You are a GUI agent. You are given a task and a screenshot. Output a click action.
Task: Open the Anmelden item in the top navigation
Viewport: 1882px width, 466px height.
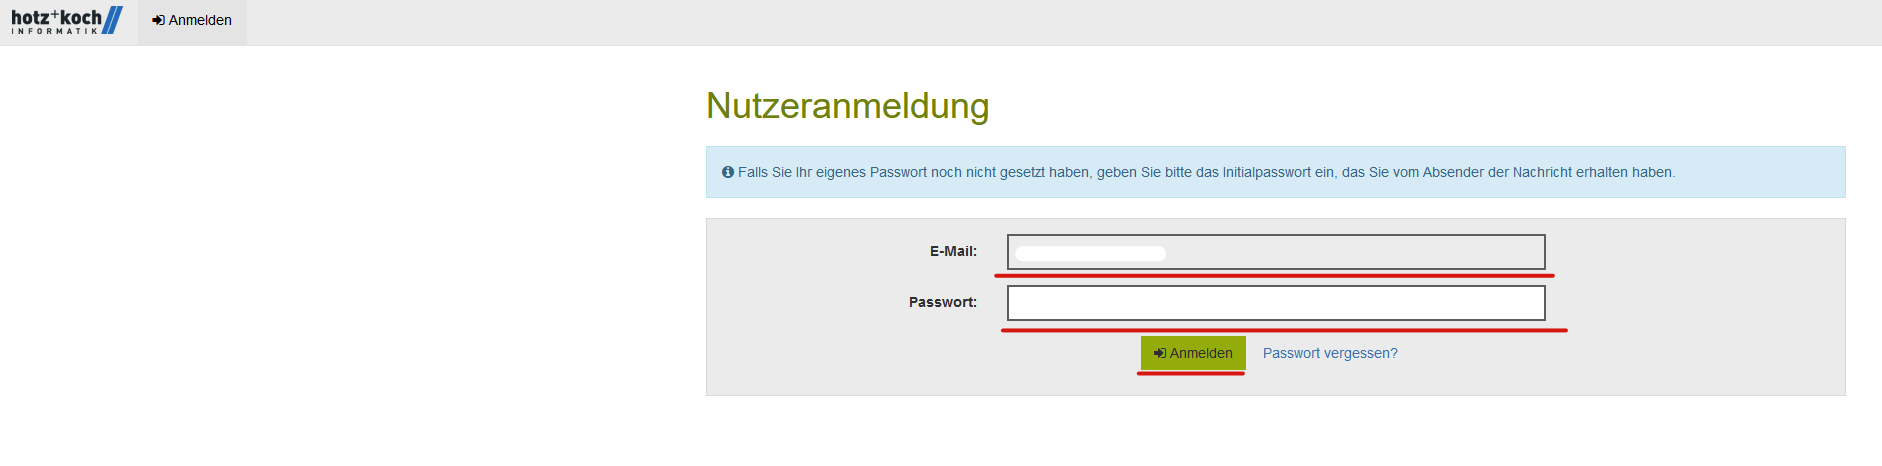point(192,20)
